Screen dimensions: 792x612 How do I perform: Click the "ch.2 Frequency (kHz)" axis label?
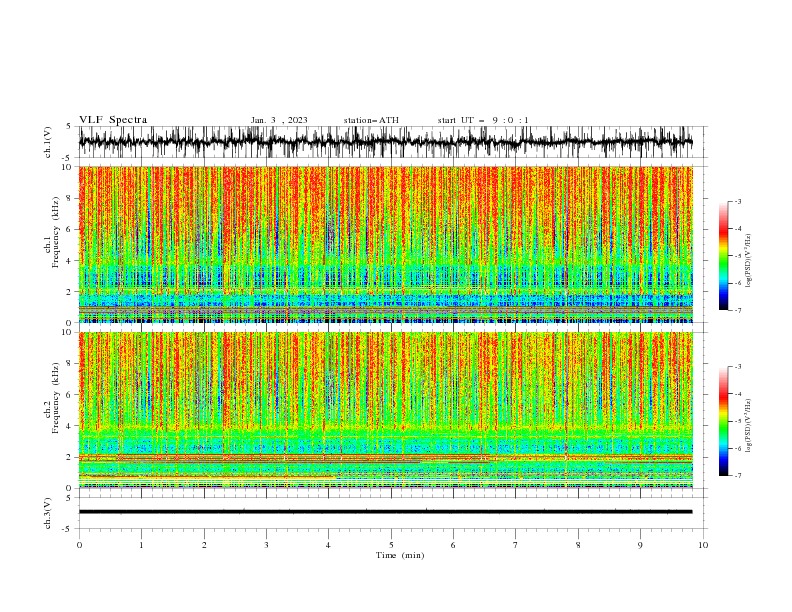(52, 398)
